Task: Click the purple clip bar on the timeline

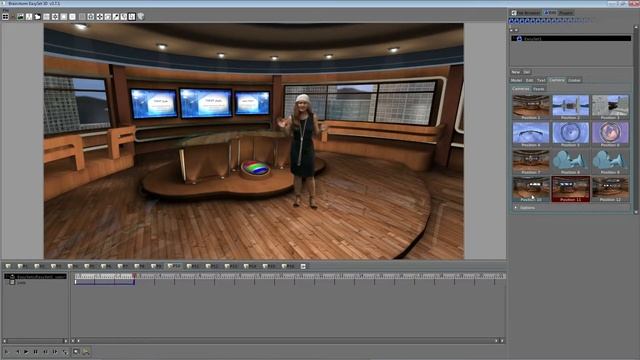Action: point(104,282)
